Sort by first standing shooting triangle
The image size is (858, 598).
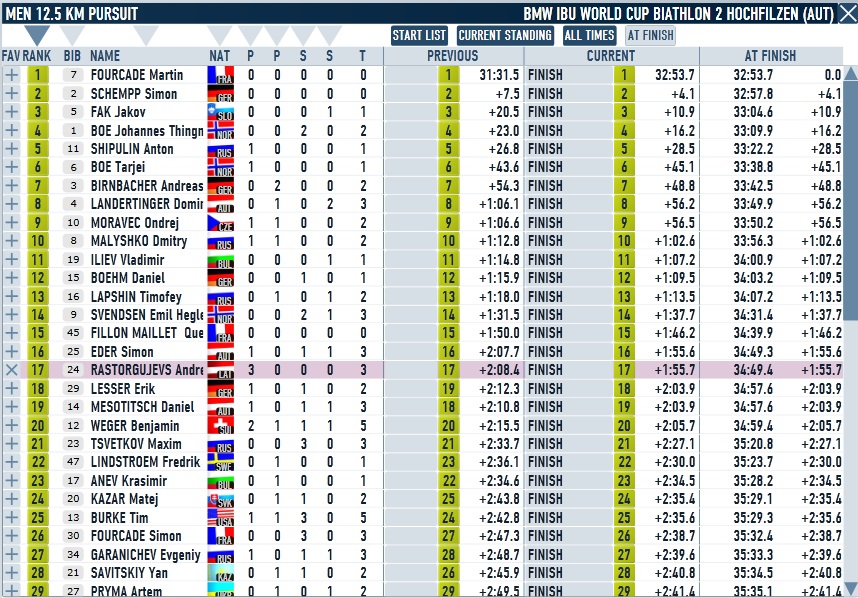303,34
